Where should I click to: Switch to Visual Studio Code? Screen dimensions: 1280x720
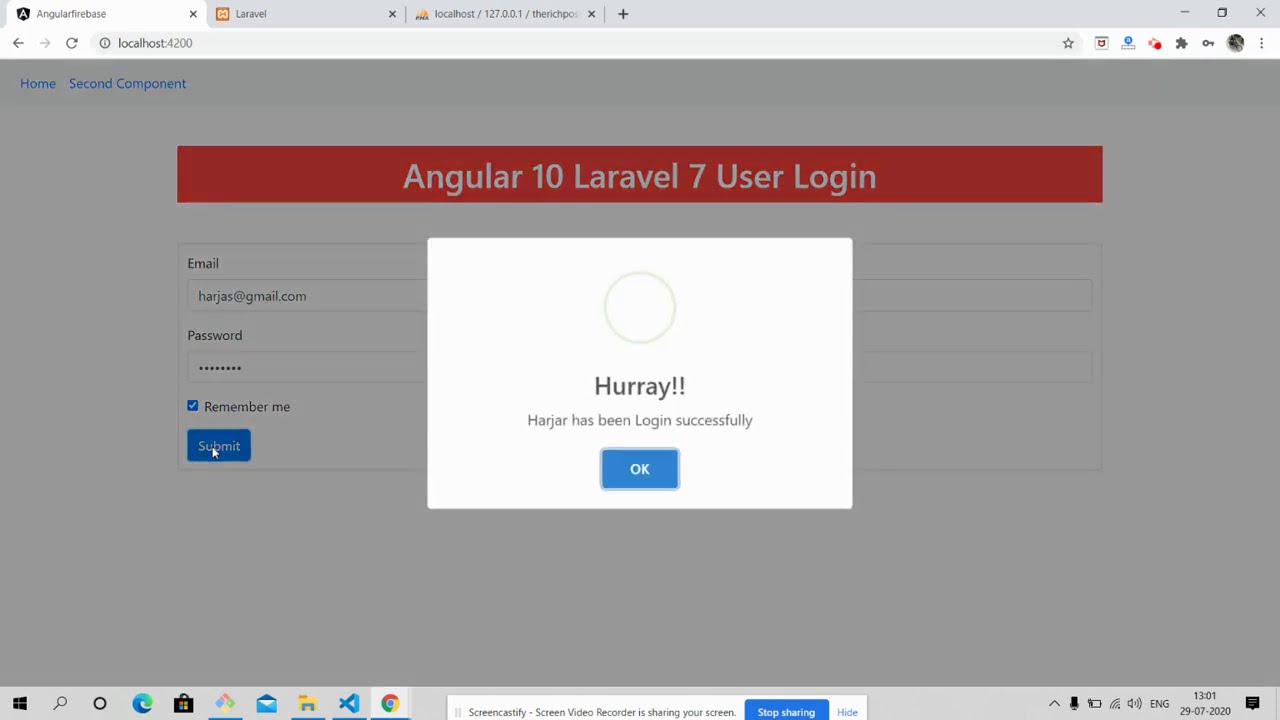[x=348, y=704]
